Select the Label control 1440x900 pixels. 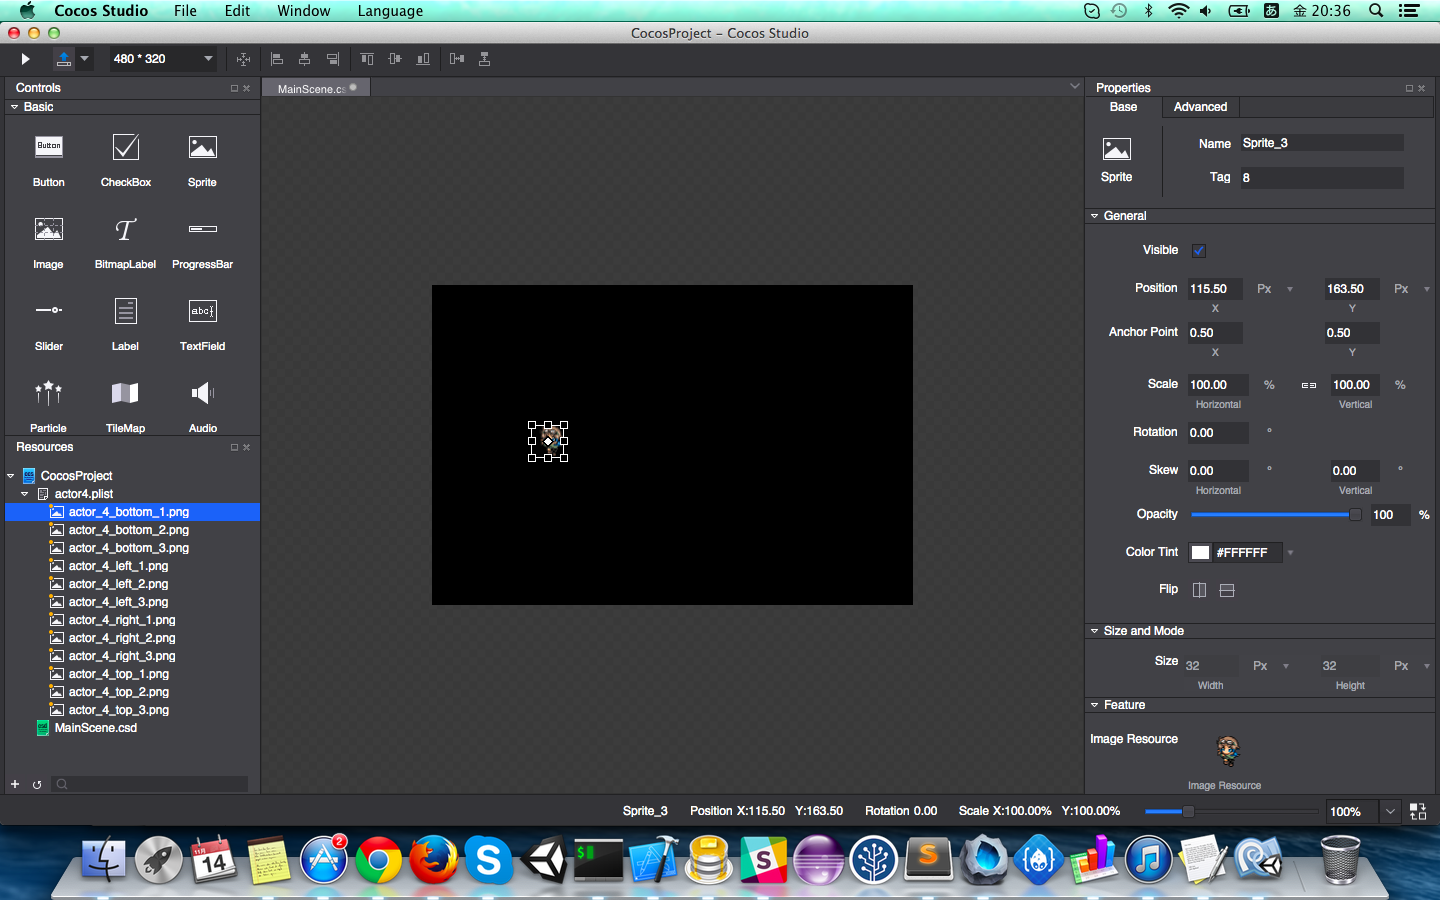click(x=126, y=324)
